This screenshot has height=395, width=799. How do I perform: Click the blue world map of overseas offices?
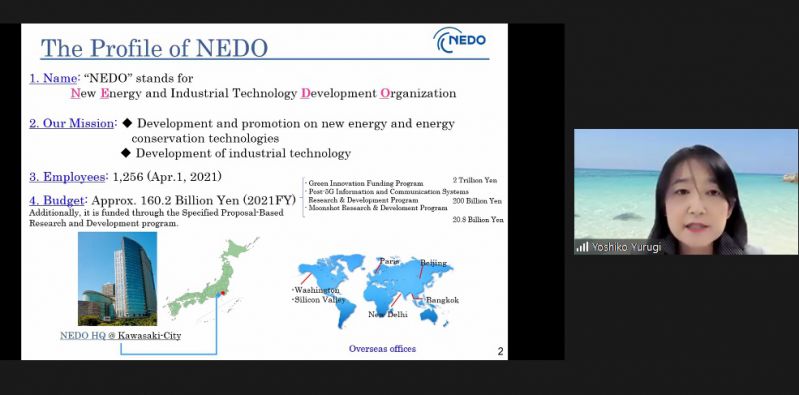[376, 289]
